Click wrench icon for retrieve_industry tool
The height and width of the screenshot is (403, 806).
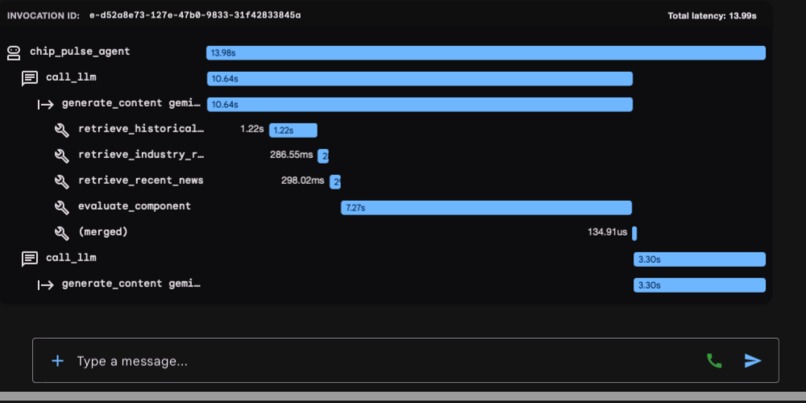tap(62, 156)
